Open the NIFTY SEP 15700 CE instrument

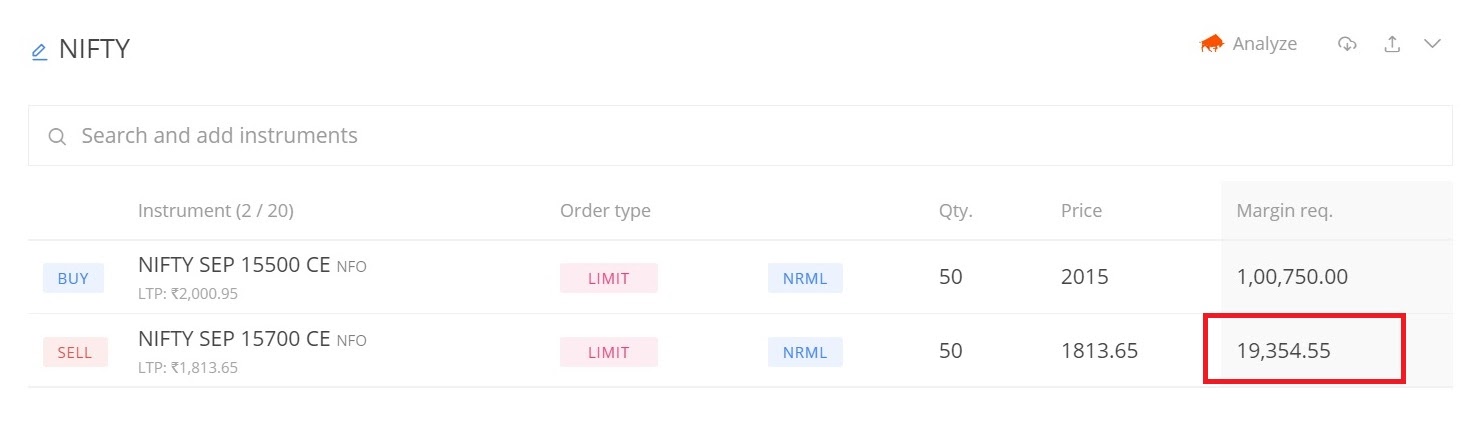tap(234, 339)
